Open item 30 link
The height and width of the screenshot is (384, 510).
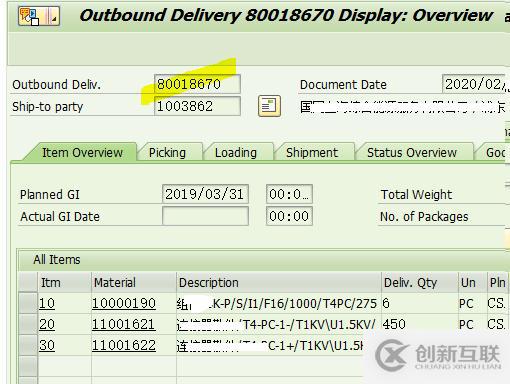click(x=47, y=345)
